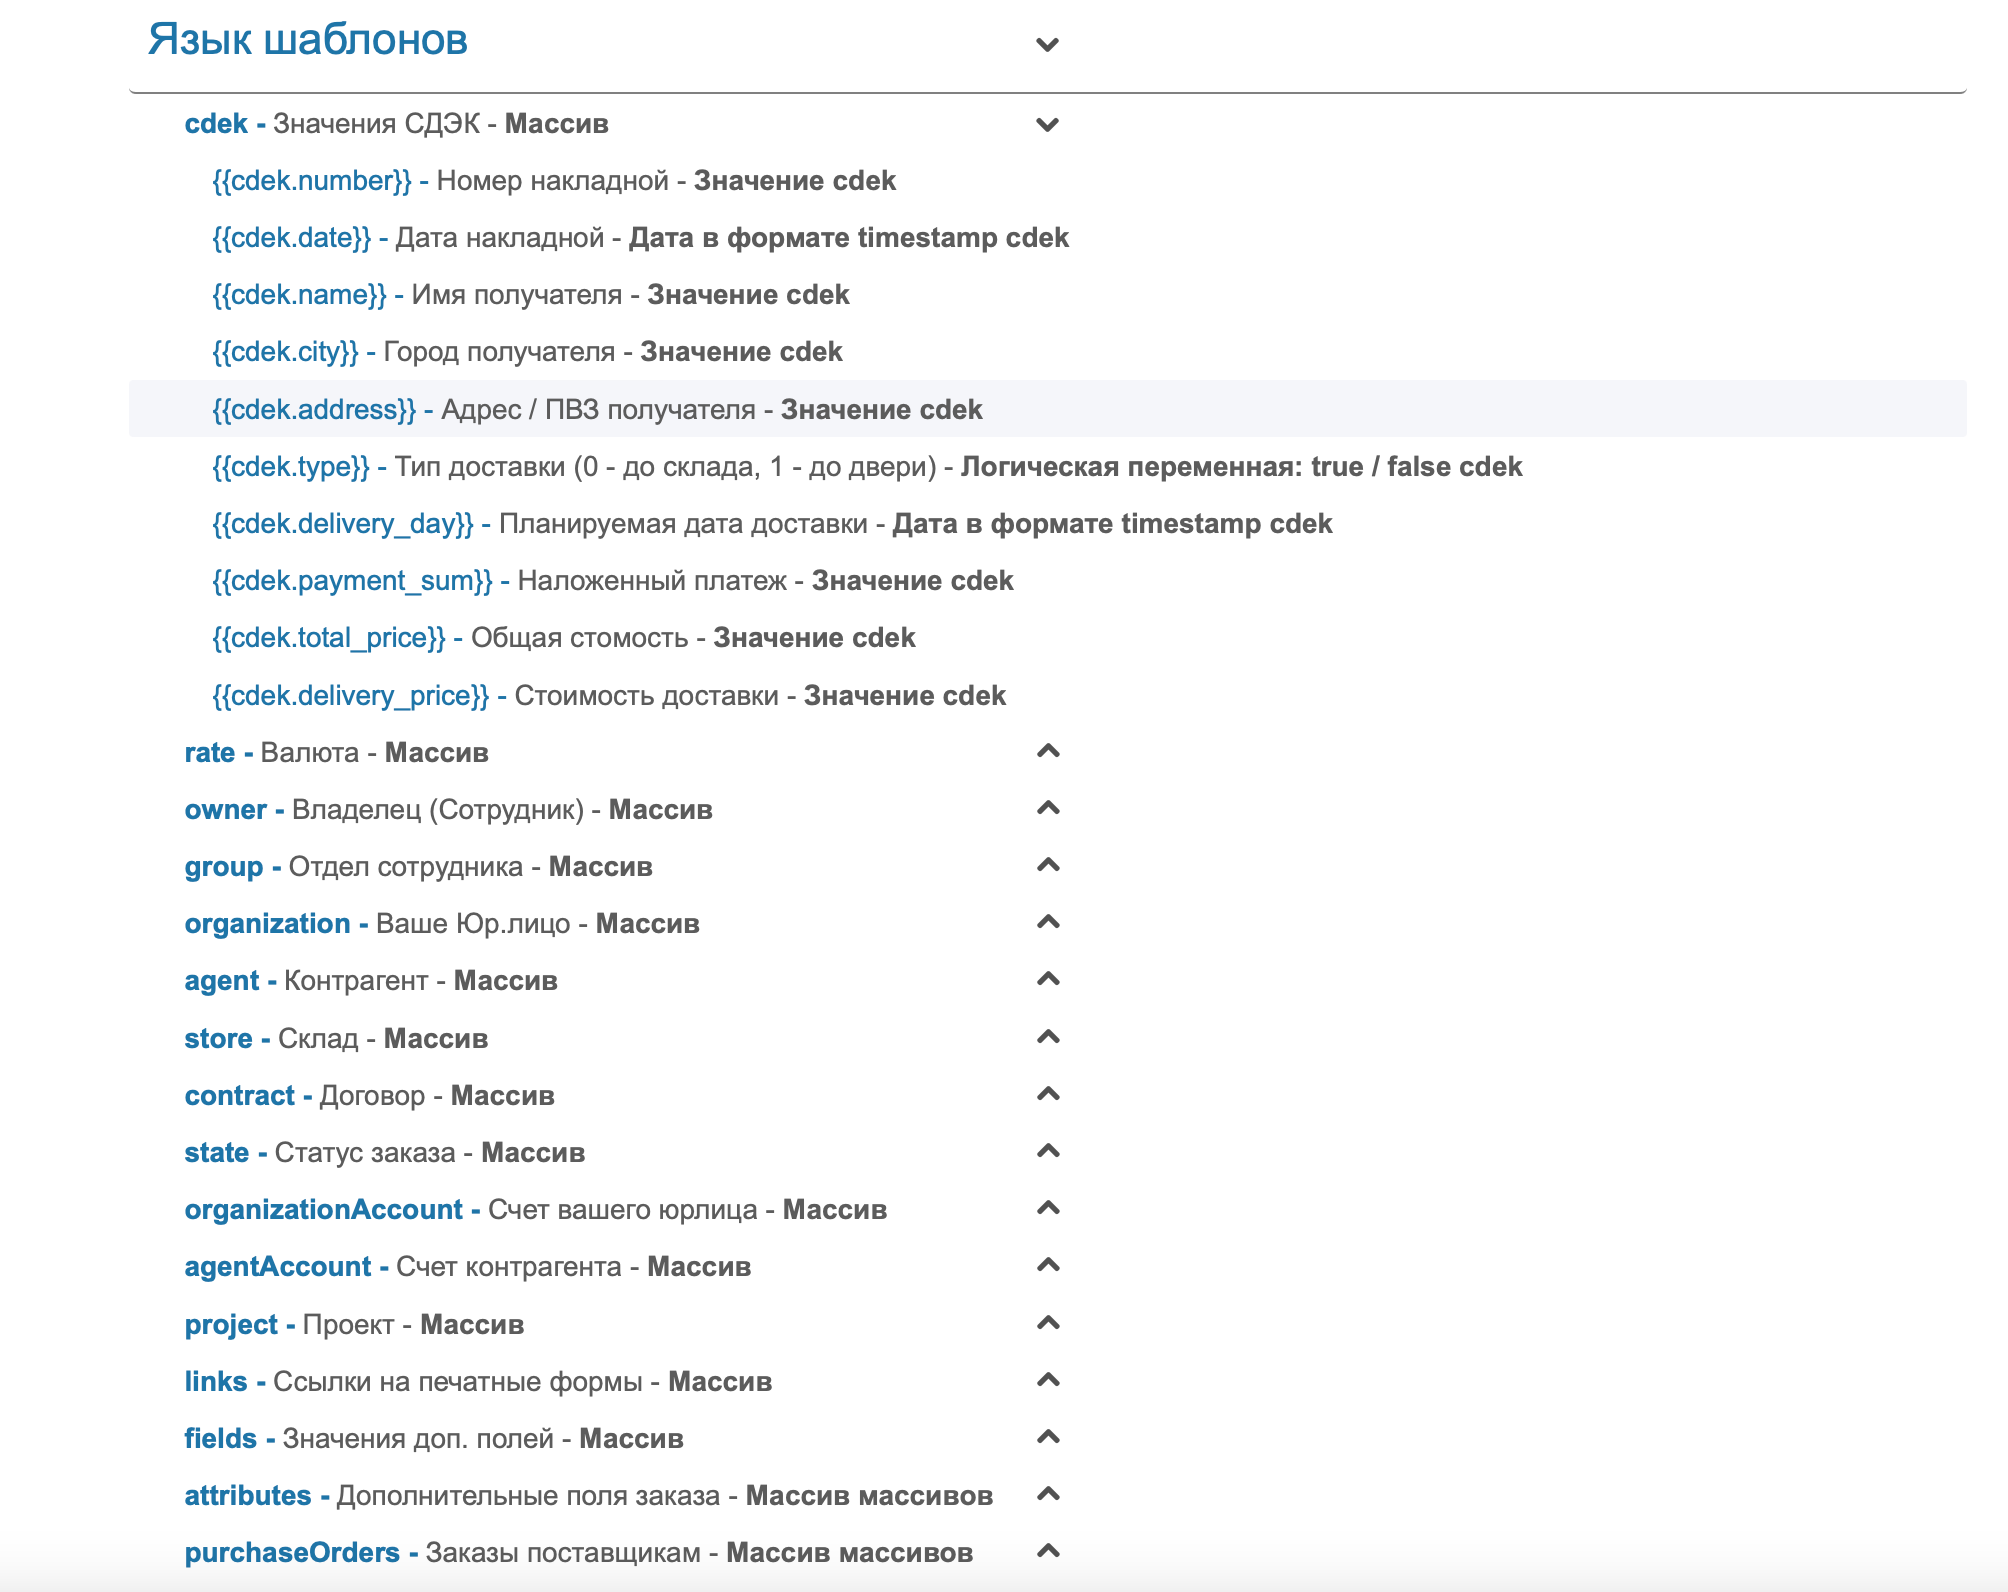Screen dimensions: 2008x1592
Task: Open the purchaseOrders 'Заказы поставщикам' entry
Action: point(292,1553)
